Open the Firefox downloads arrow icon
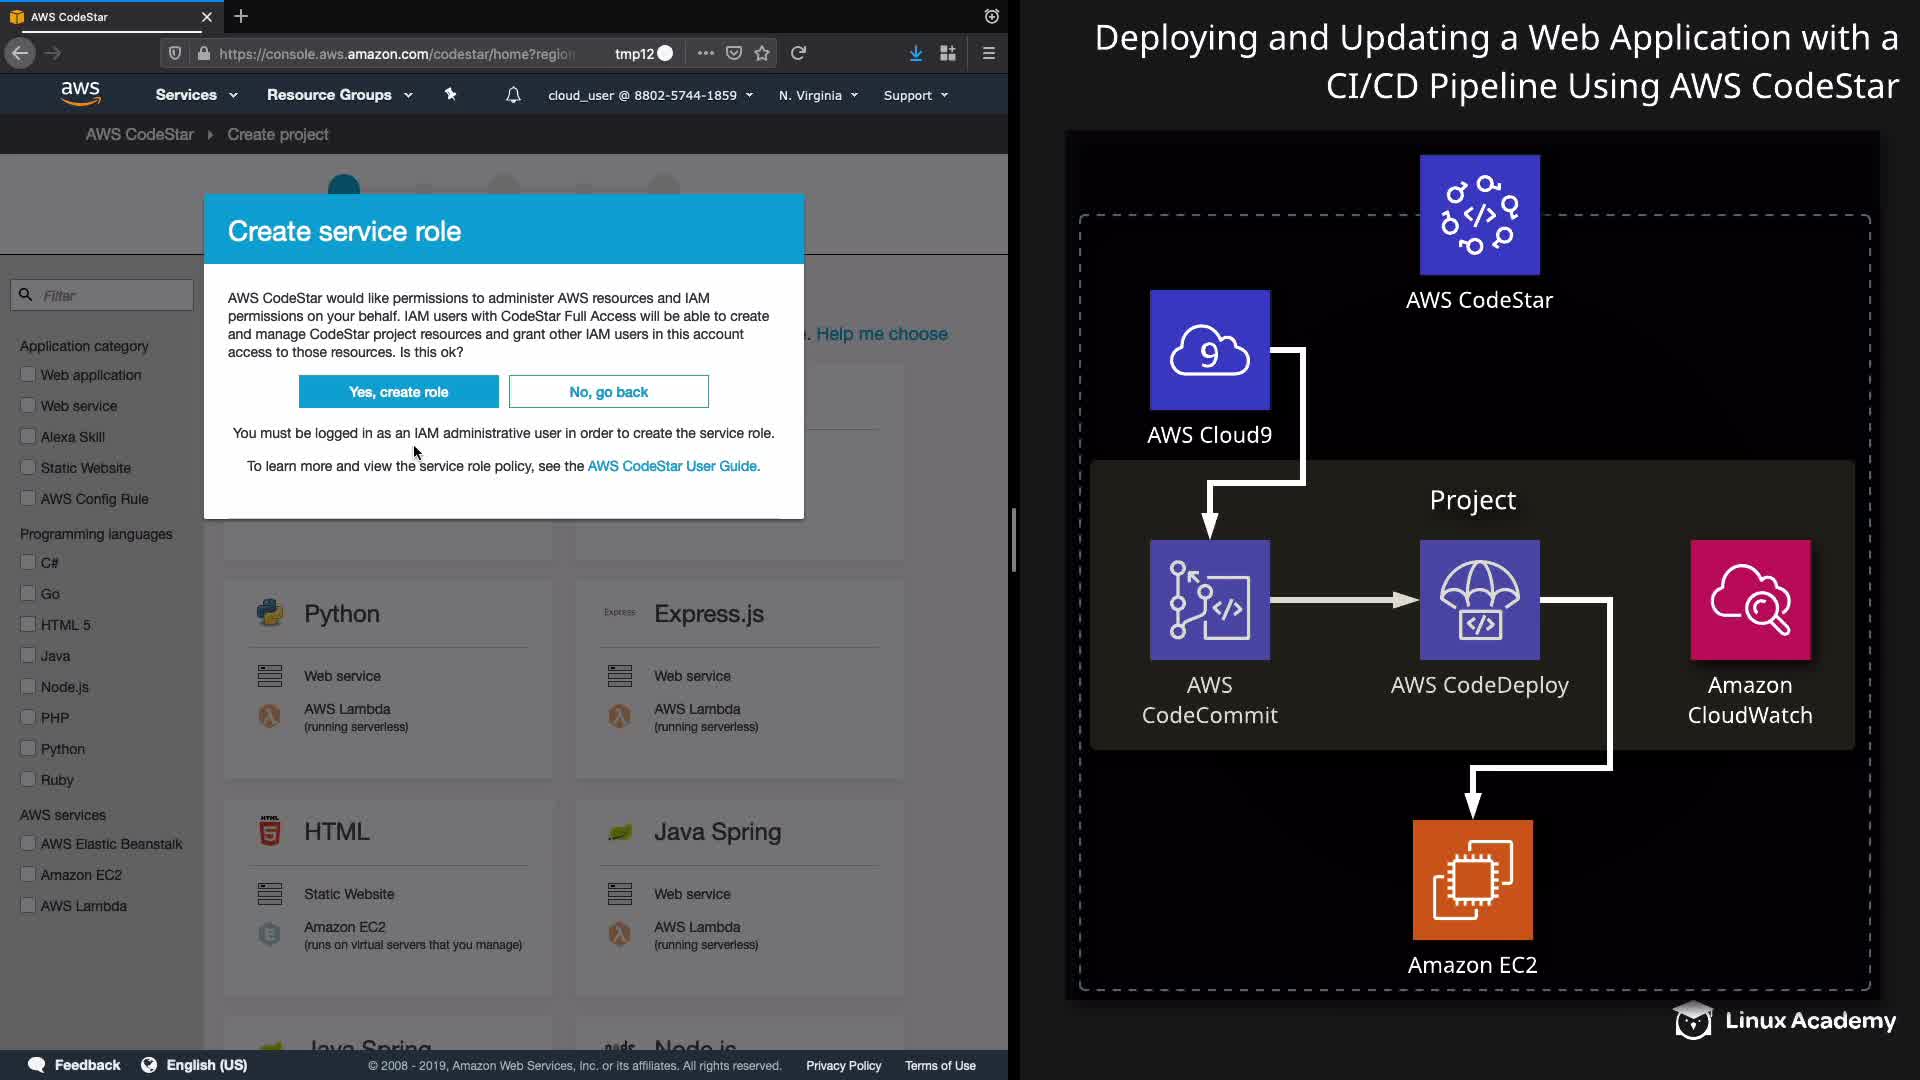Screen dimensions: 1920x1080 pyautogui.click(x=915, y=53)
